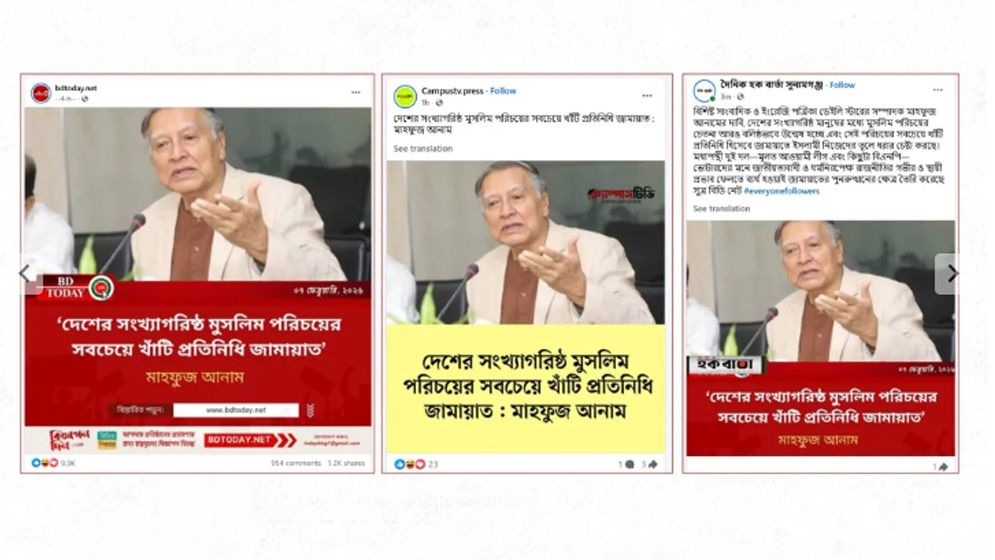This screenshot has width=995, height=560.
Task: Open the yellow-captioned Campustv post image
Action: point(526,307)
